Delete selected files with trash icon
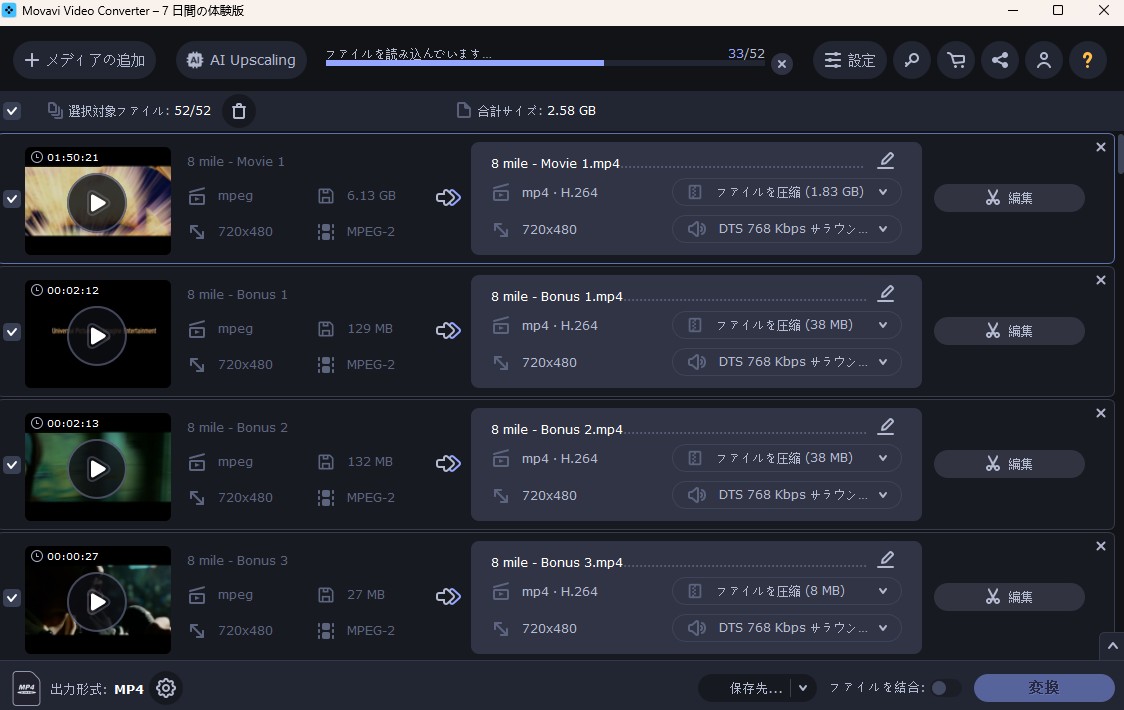The width and height of the screenshot is (1124, 710). pos(238,111)
